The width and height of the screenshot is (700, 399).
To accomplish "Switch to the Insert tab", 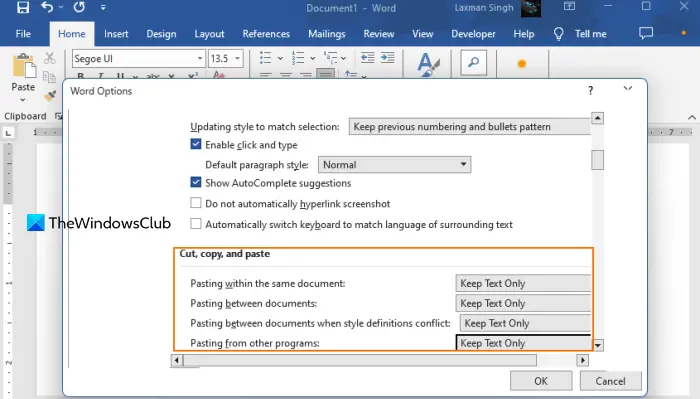I will (116, 34).
